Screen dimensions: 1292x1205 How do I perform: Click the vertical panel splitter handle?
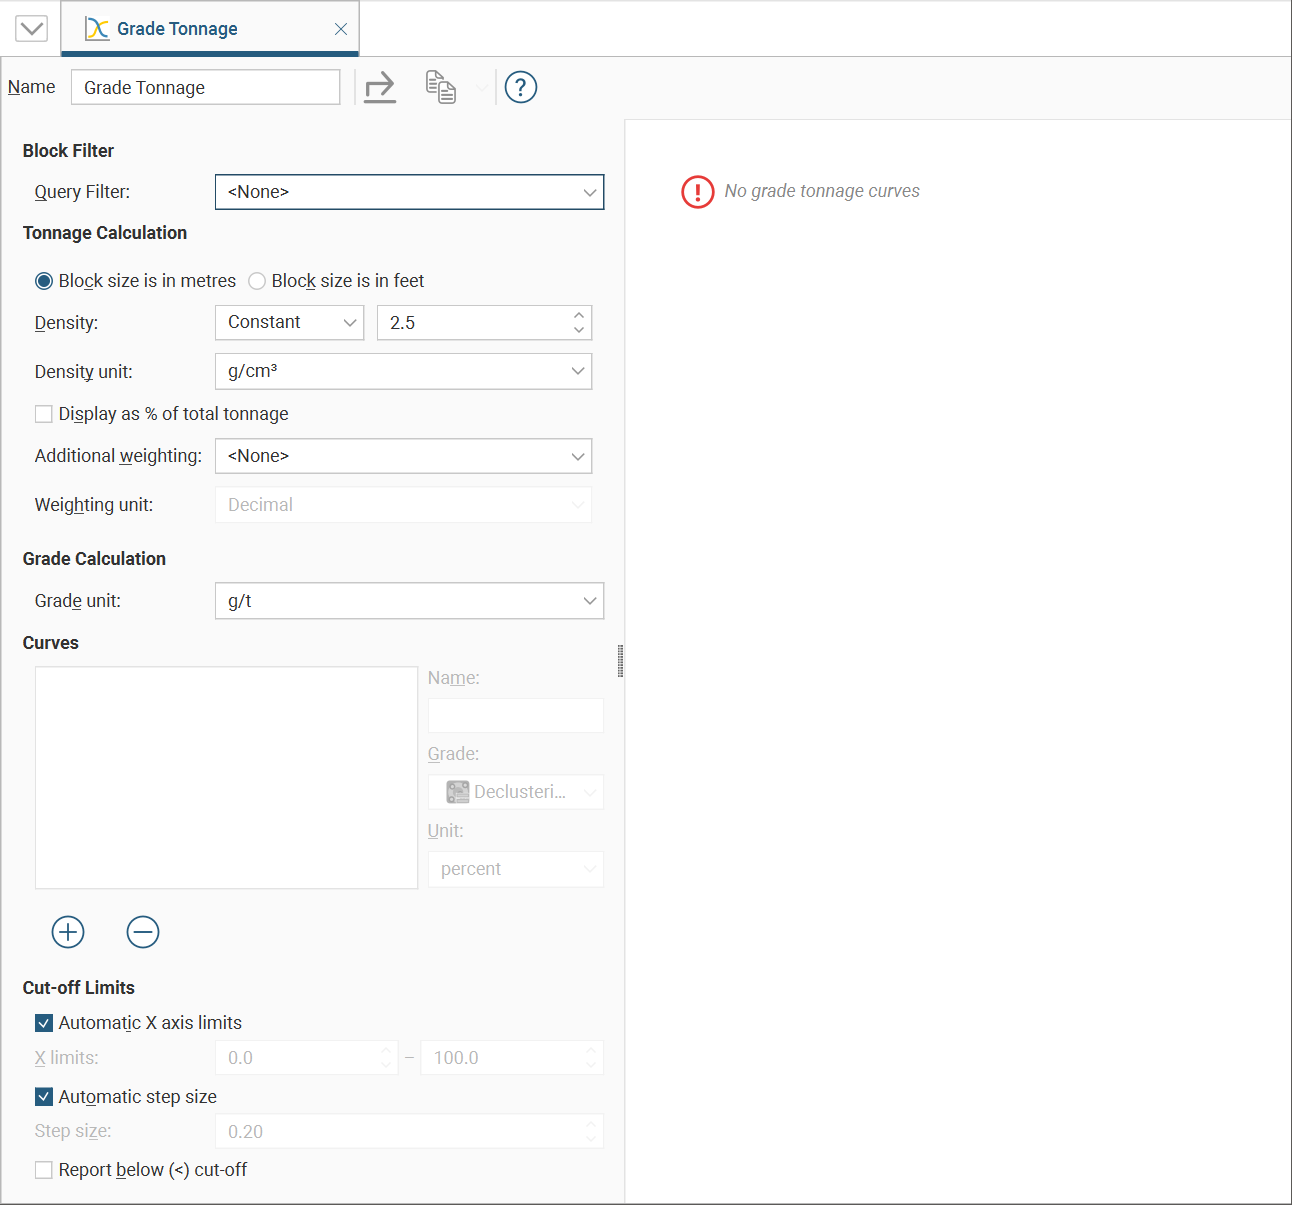(621, 661)
